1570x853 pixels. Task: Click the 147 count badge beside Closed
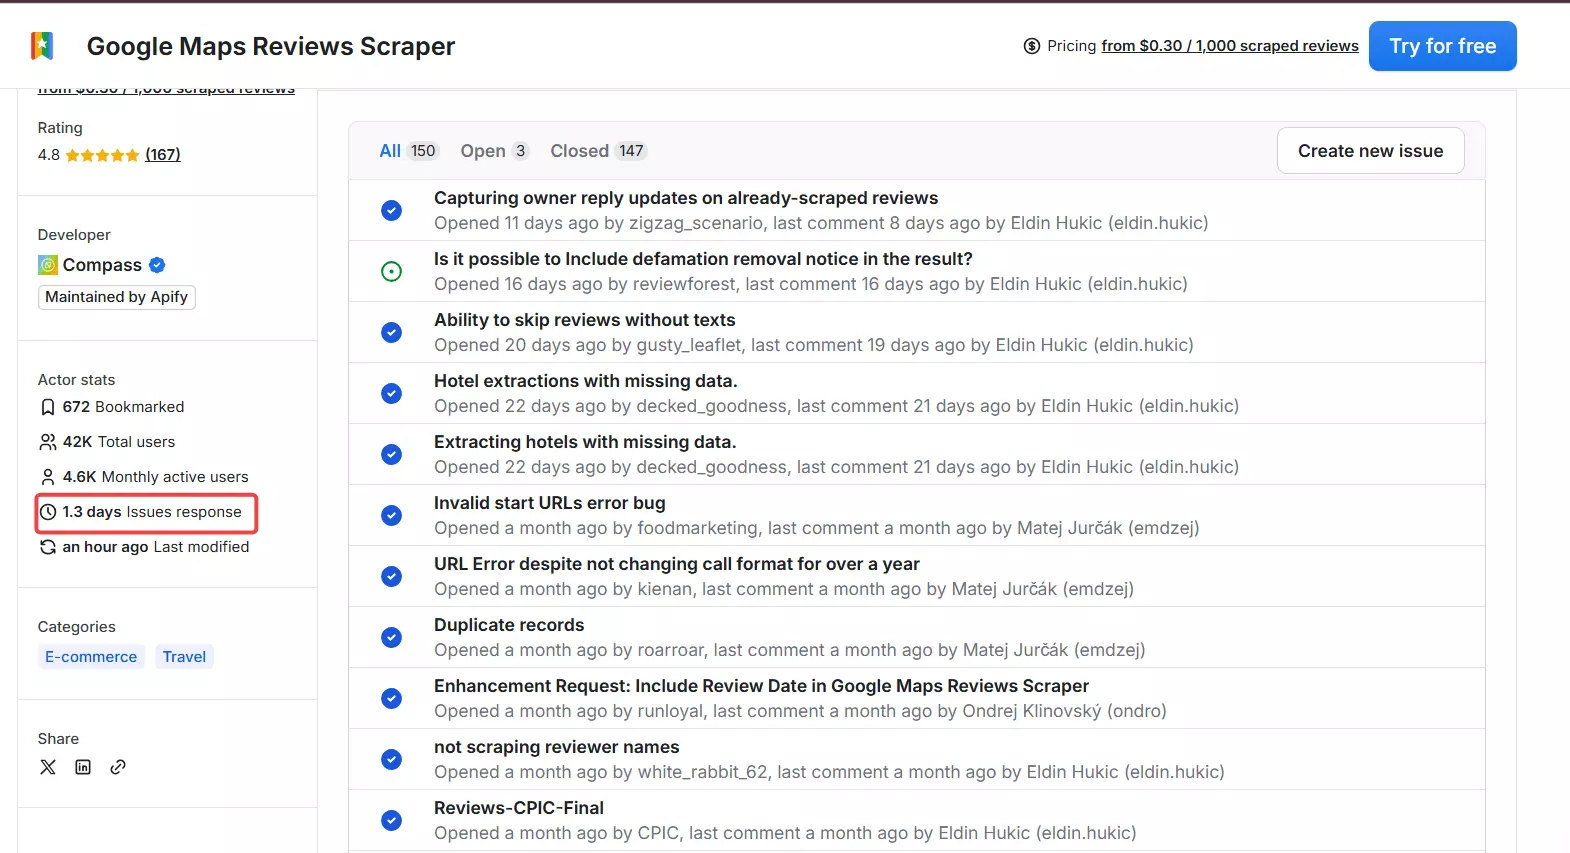click(631, 151)
